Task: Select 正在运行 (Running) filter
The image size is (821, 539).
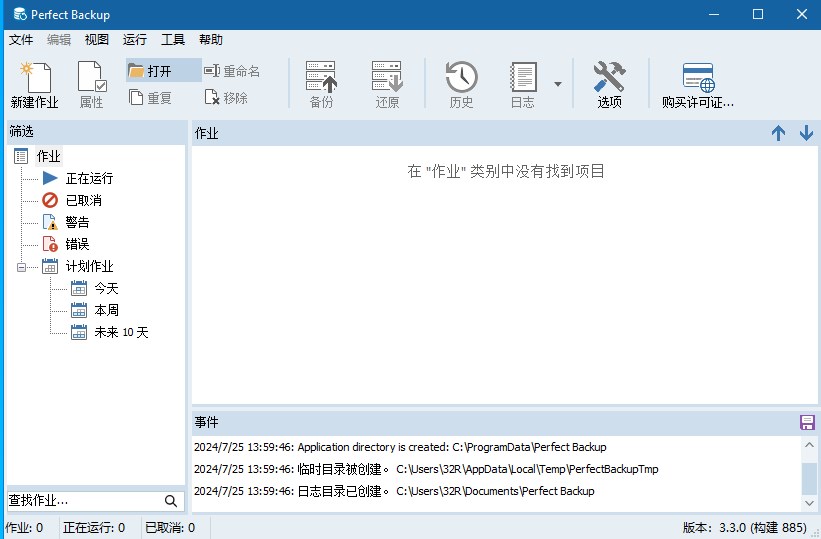Action: click(89, 178)
